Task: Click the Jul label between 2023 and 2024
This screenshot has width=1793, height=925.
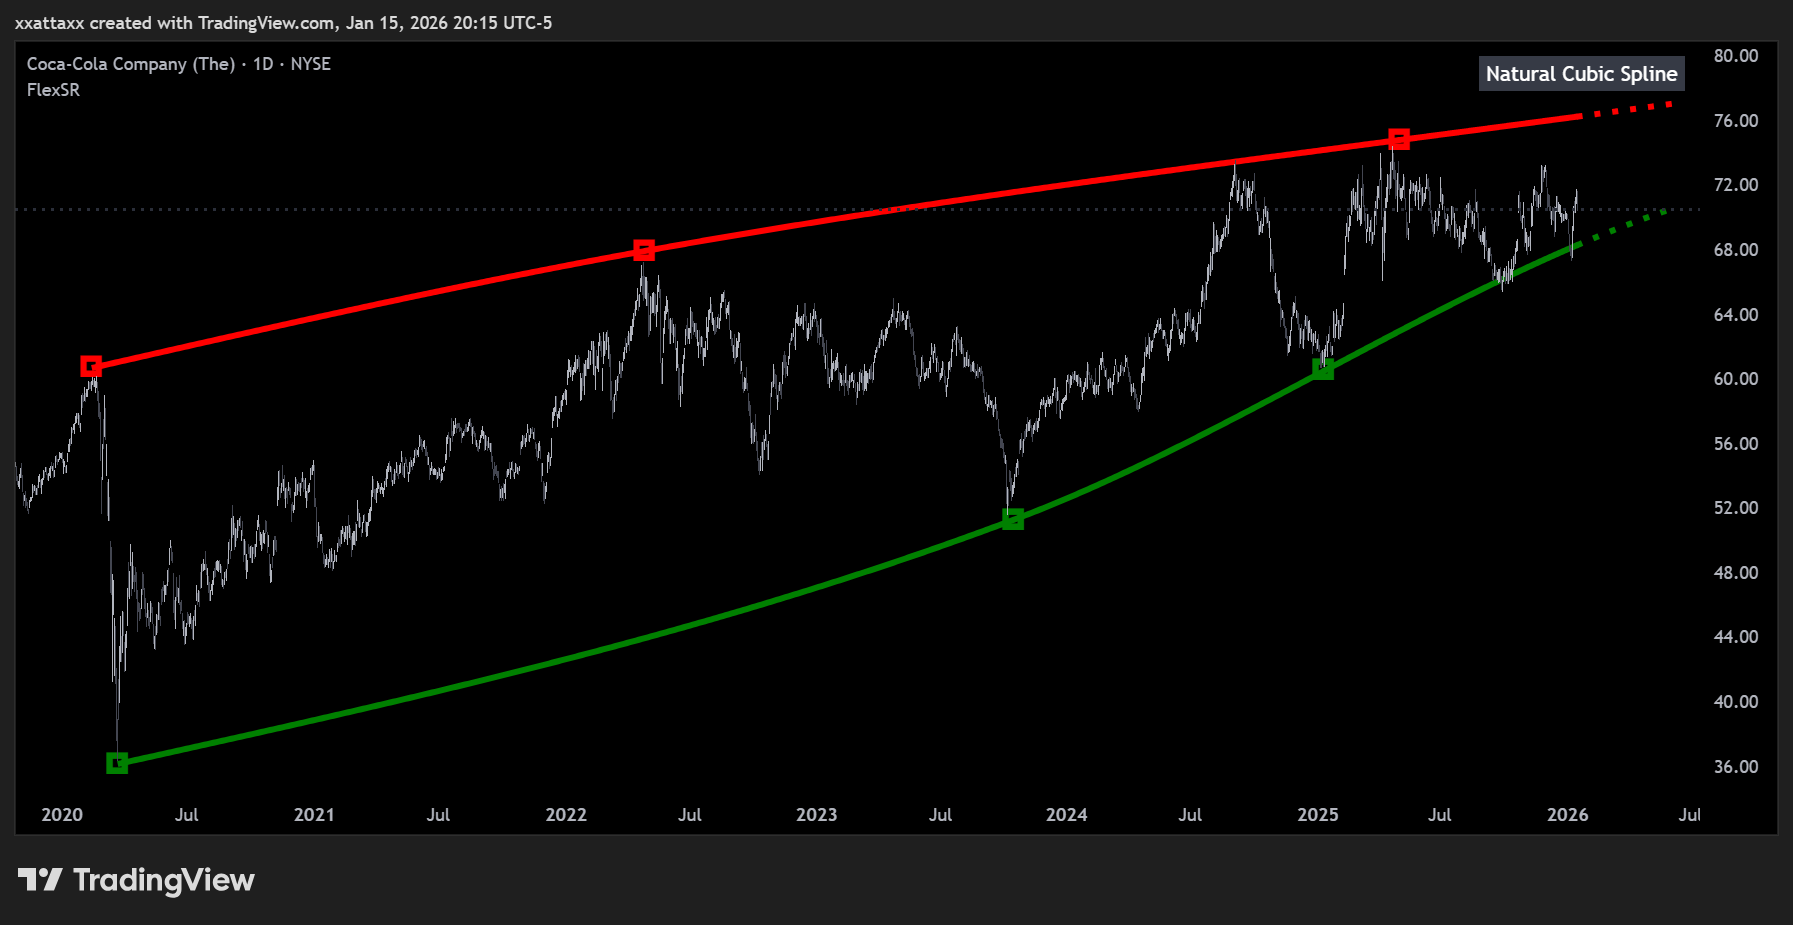Action: [x=941, y=815]
